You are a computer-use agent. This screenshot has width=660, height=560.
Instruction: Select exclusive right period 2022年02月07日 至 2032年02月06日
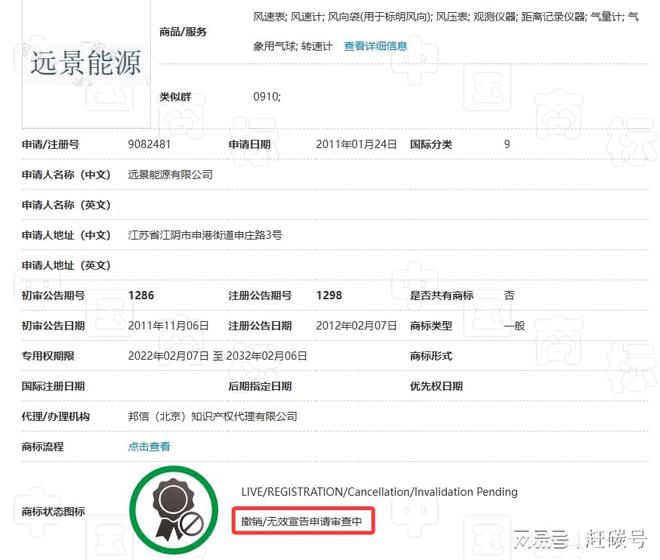click(x=217, y=356)
